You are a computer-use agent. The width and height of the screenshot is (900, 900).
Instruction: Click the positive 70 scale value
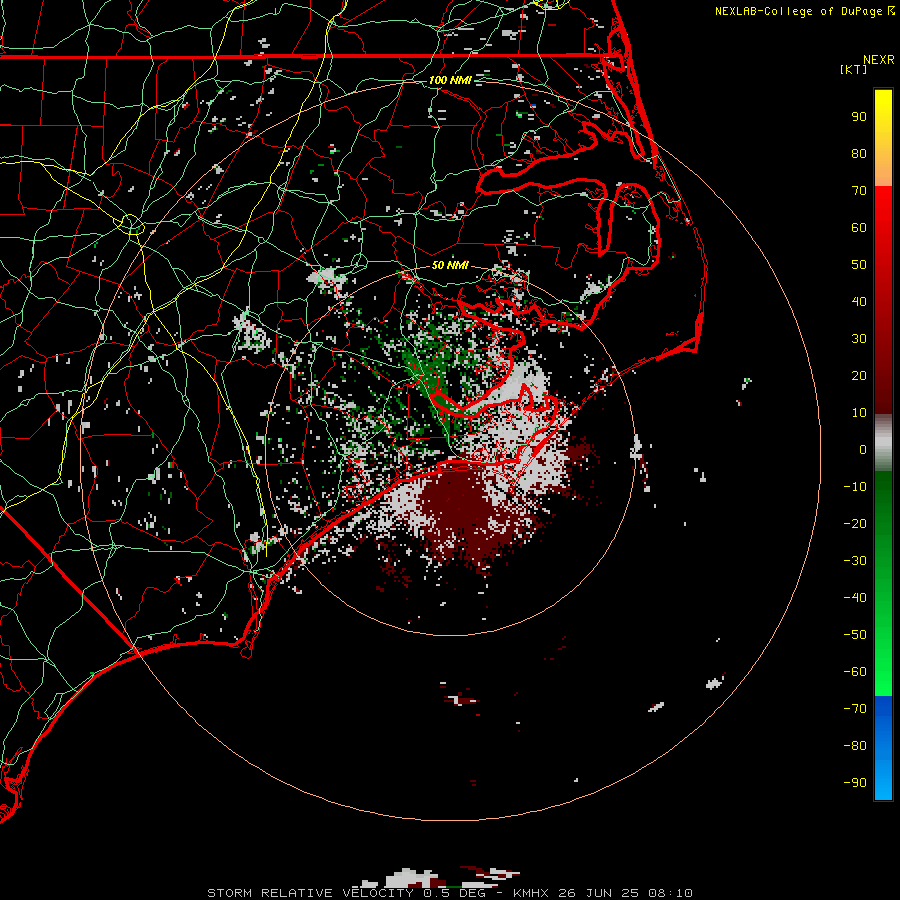point(859,191)
